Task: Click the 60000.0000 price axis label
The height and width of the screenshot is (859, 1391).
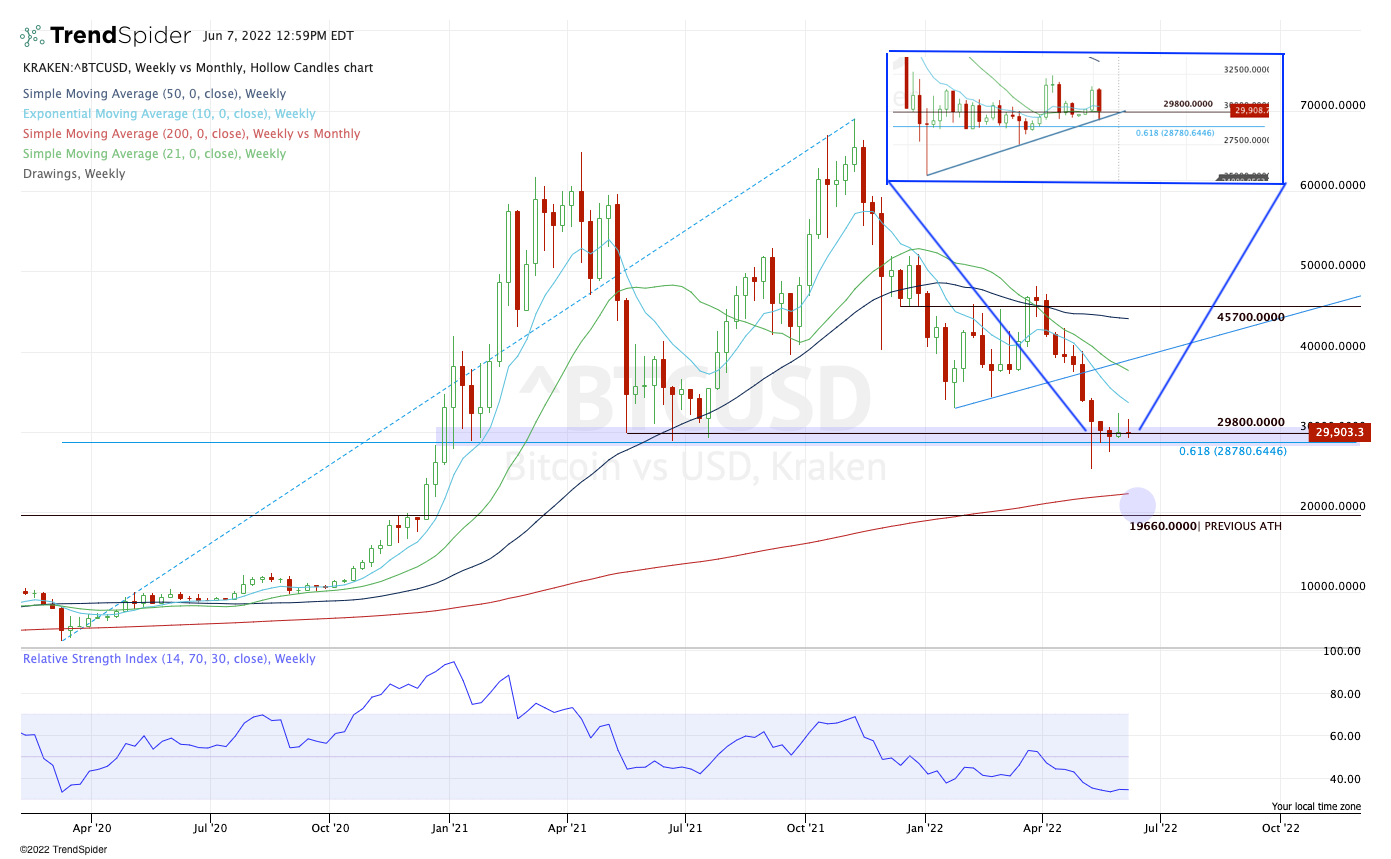Action: (1331, 185)
